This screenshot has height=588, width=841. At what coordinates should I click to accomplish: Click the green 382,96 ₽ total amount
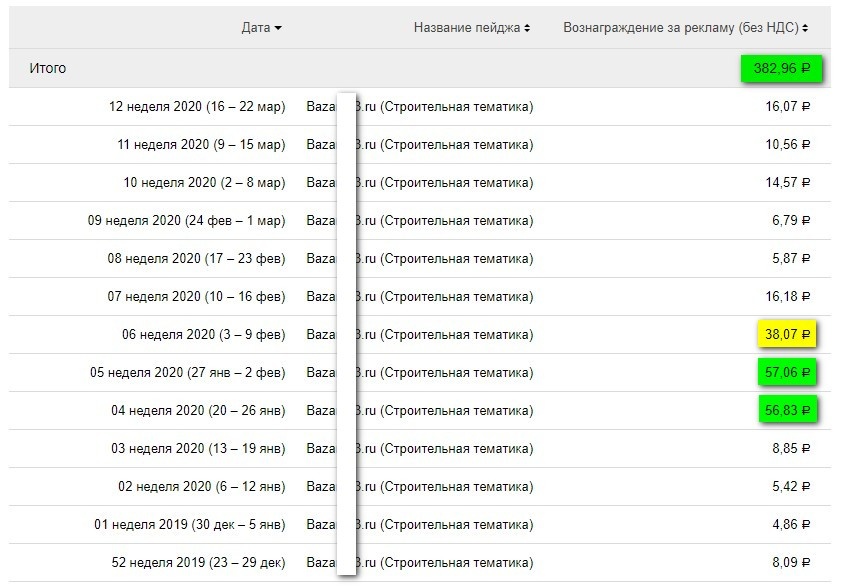tap(781, 69)
